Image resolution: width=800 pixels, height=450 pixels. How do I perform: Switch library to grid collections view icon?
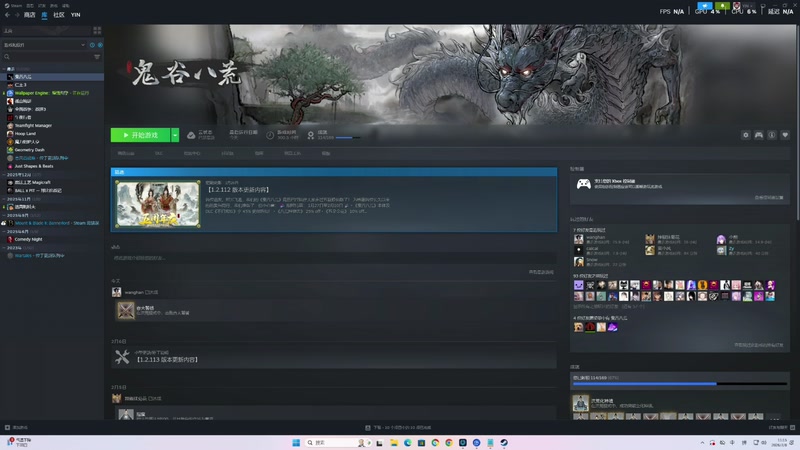[x=97, y=31]
